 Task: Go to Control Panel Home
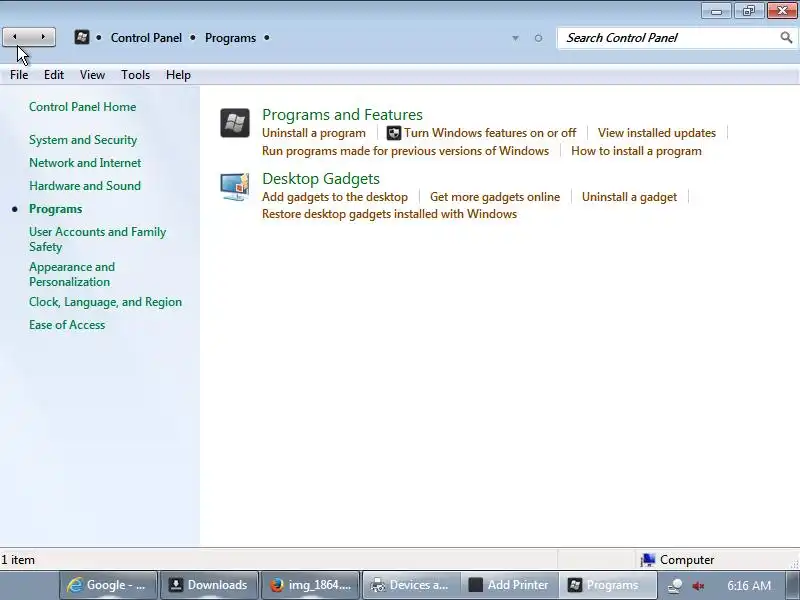(x=83, y=107)
